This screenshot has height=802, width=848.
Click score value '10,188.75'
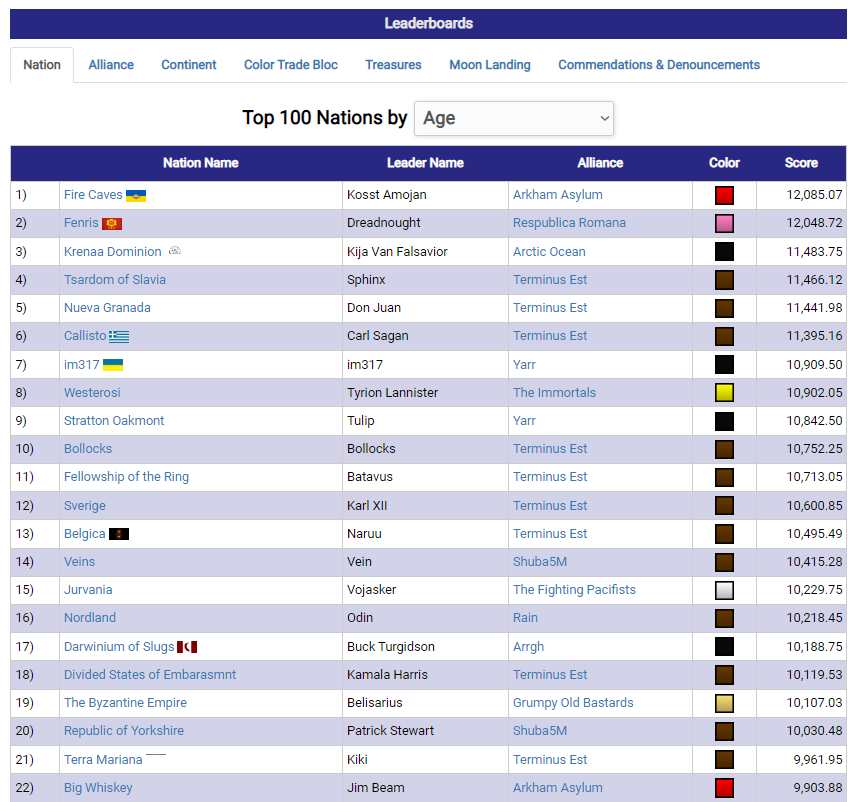pos(814,647)
